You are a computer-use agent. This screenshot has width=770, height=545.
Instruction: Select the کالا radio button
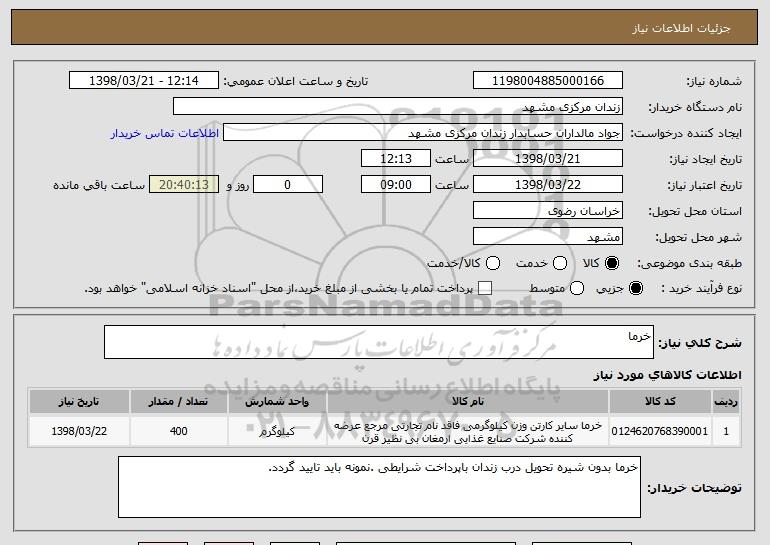[x=612, y=263]
